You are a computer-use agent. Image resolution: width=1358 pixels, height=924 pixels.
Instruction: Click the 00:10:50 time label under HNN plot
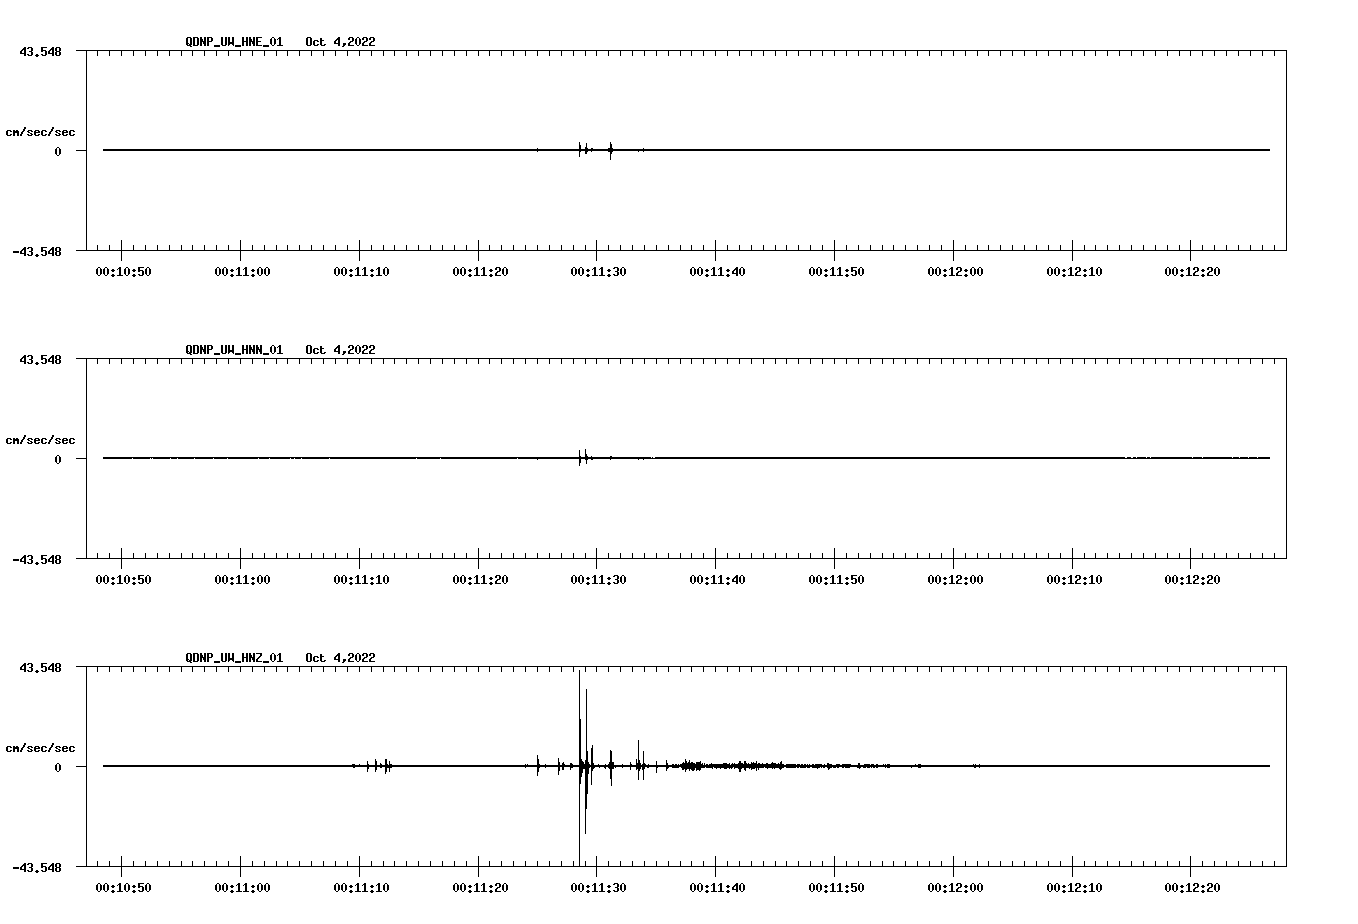[x=124, y=580]
